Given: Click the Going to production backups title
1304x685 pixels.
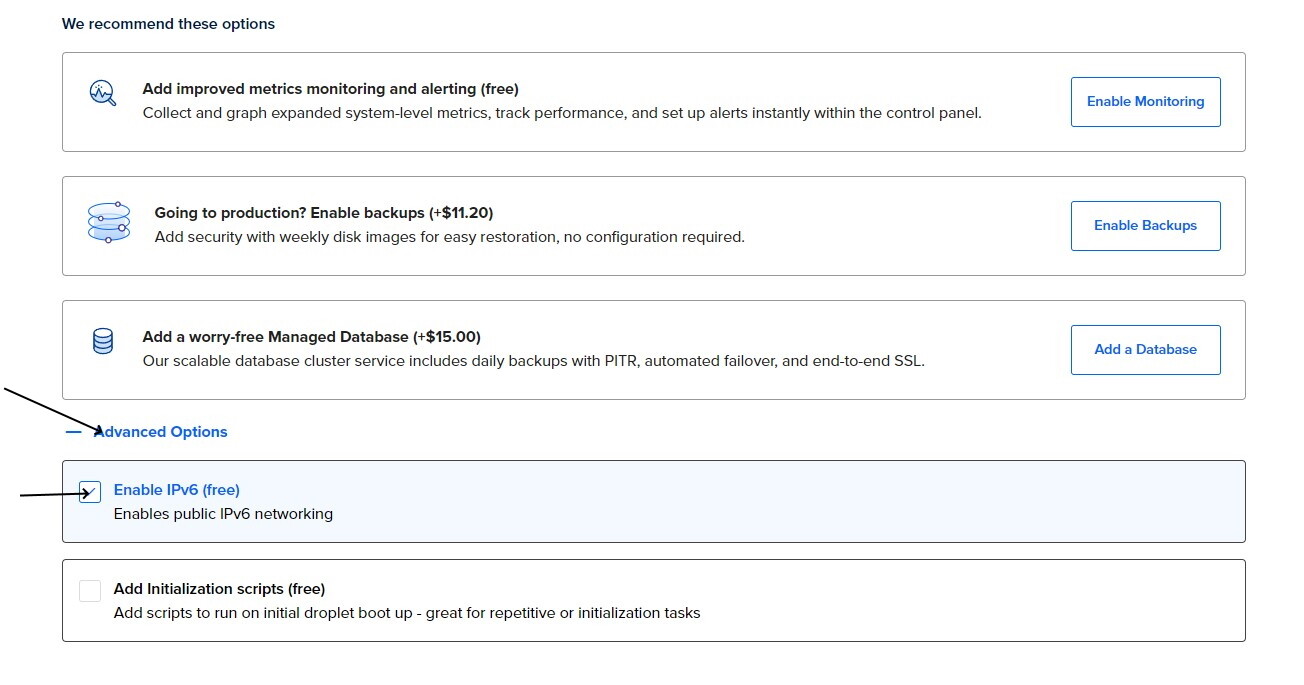Looking at the screenshot, I should [324, 213].
